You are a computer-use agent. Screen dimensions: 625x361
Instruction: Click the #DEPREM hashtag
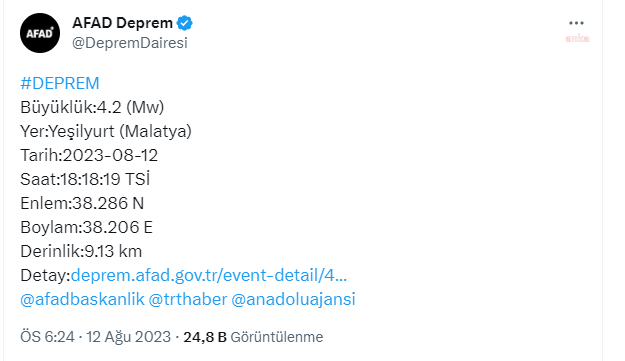pyautogui.click(x=59, y=83)
